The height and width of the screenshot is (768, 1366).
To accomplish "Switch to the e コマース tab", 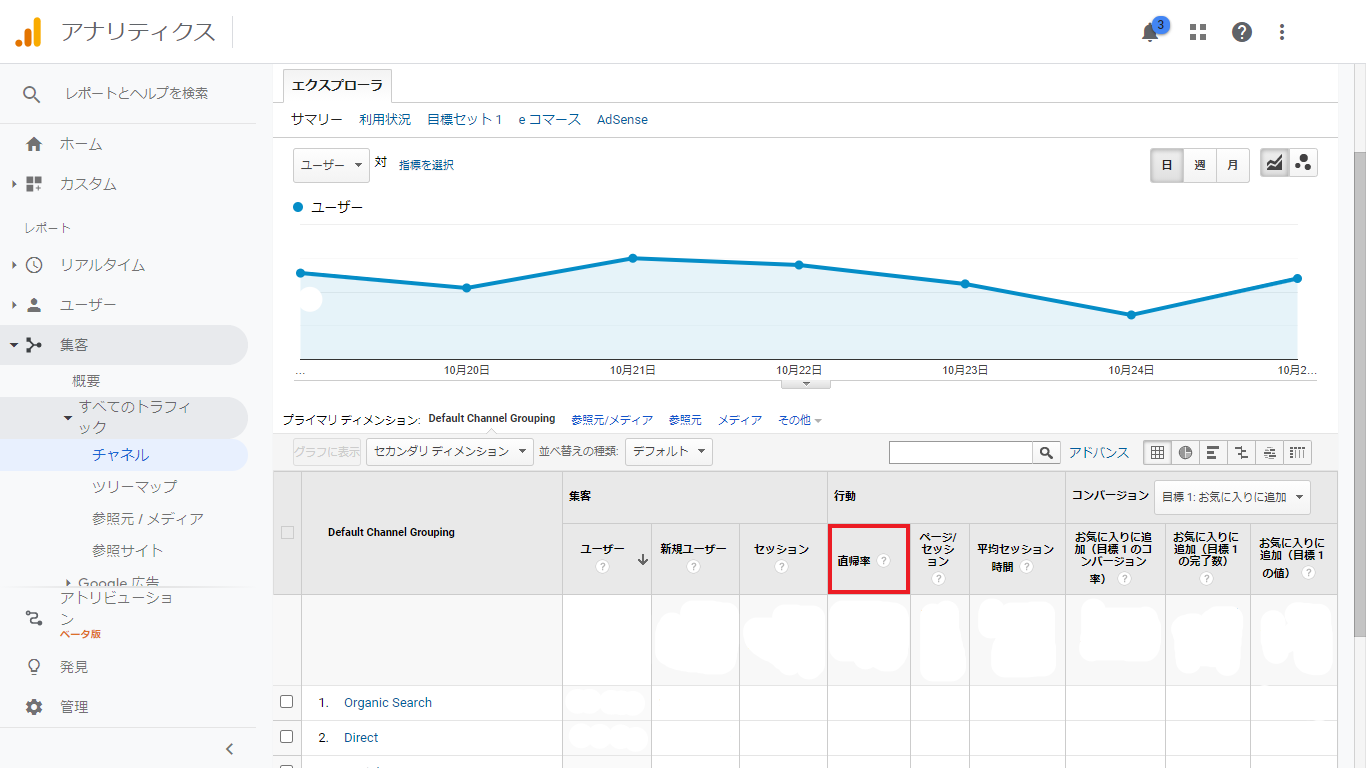I will (549, 120).
